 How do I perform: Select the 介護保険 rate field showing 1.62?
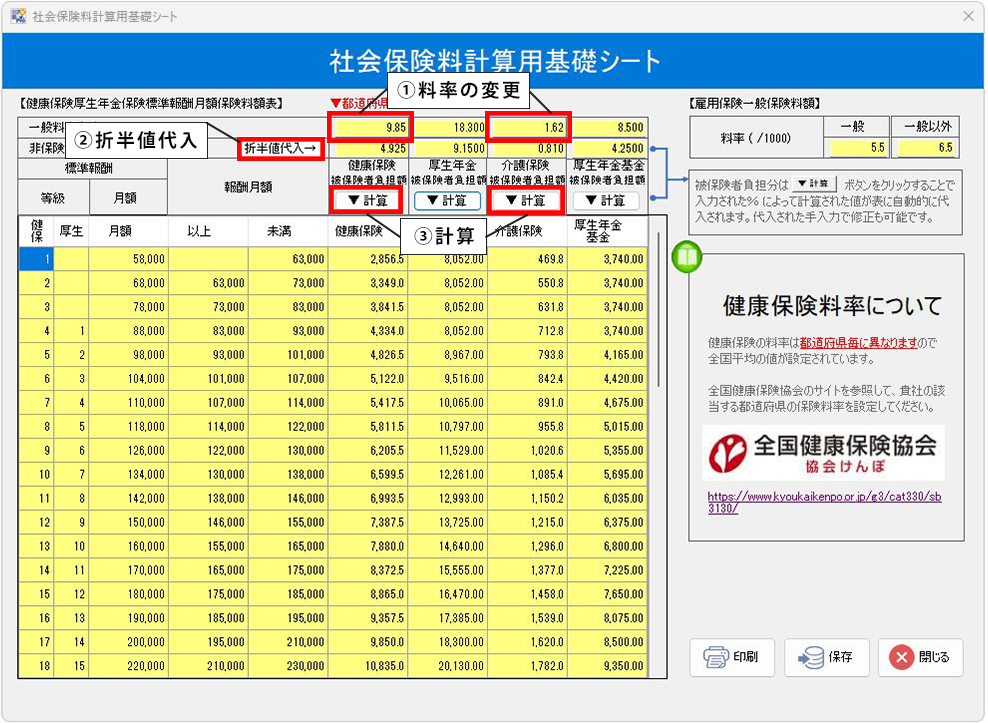click(x=528, y=127)
